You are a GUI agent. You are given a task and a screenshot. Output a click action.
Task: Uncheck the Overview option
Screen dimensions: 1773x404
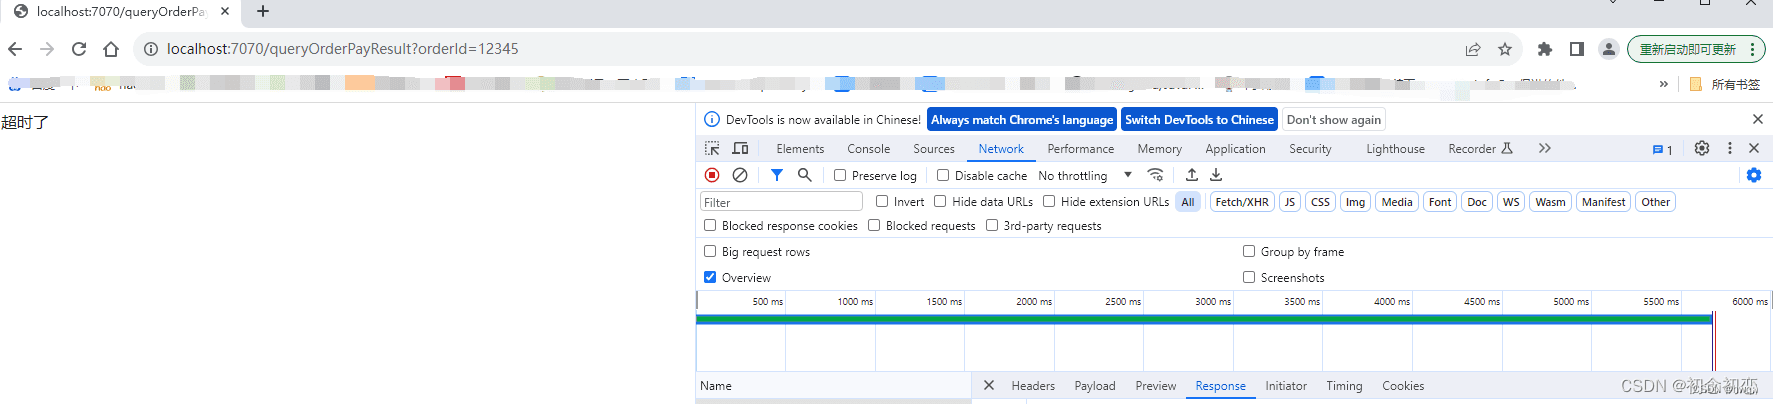coord(710,277)
